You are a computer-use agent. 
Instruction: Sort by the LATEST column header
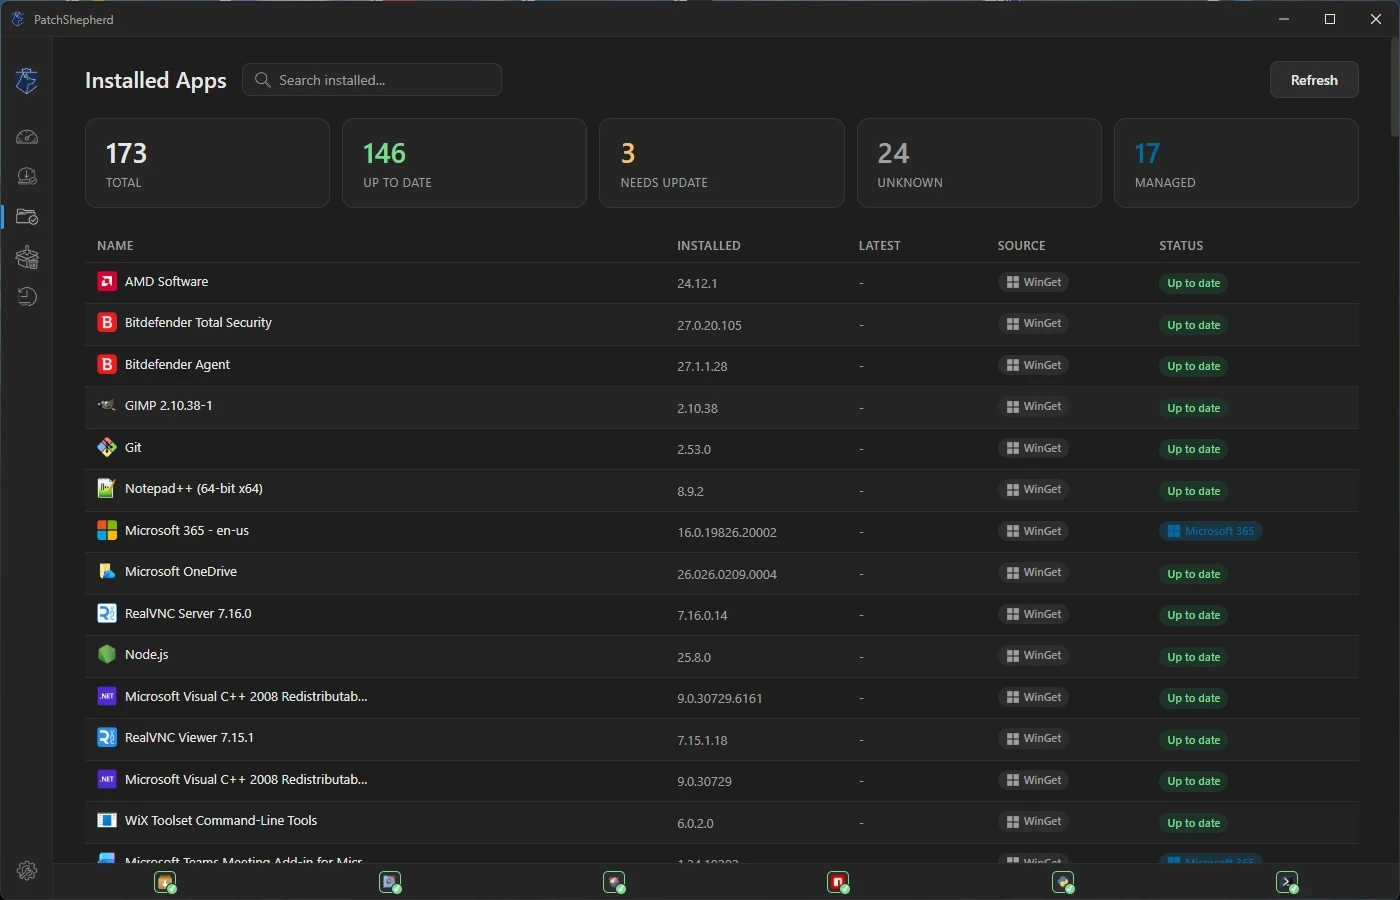click(880, 246)
